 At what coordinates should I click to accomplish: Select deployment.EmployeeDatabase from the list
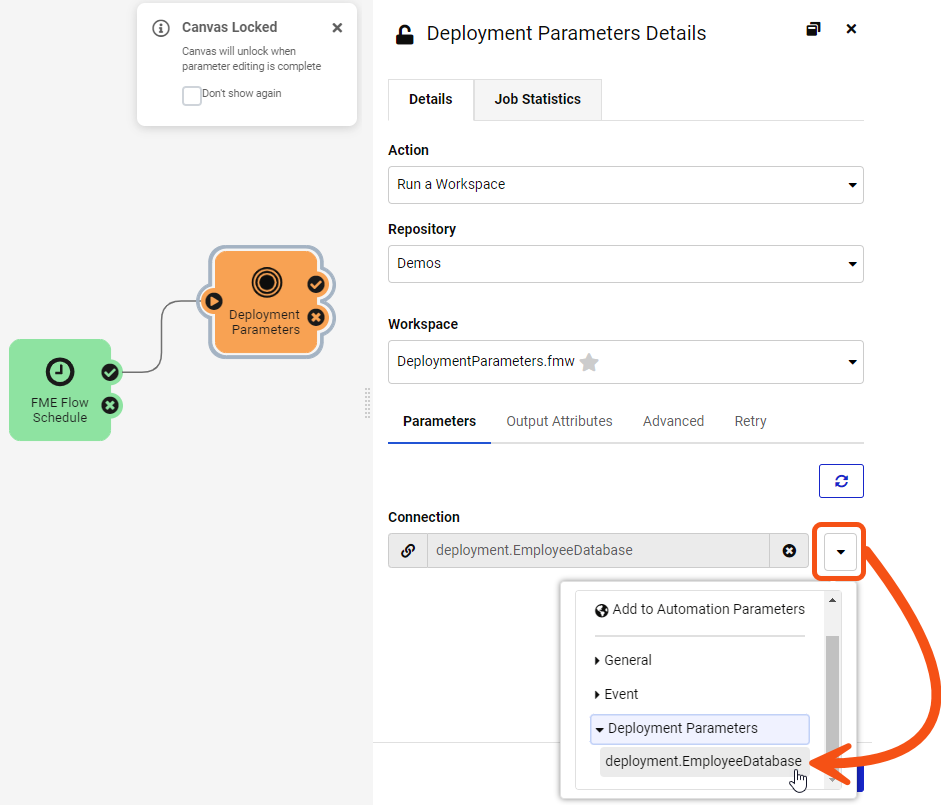(703, 762)
